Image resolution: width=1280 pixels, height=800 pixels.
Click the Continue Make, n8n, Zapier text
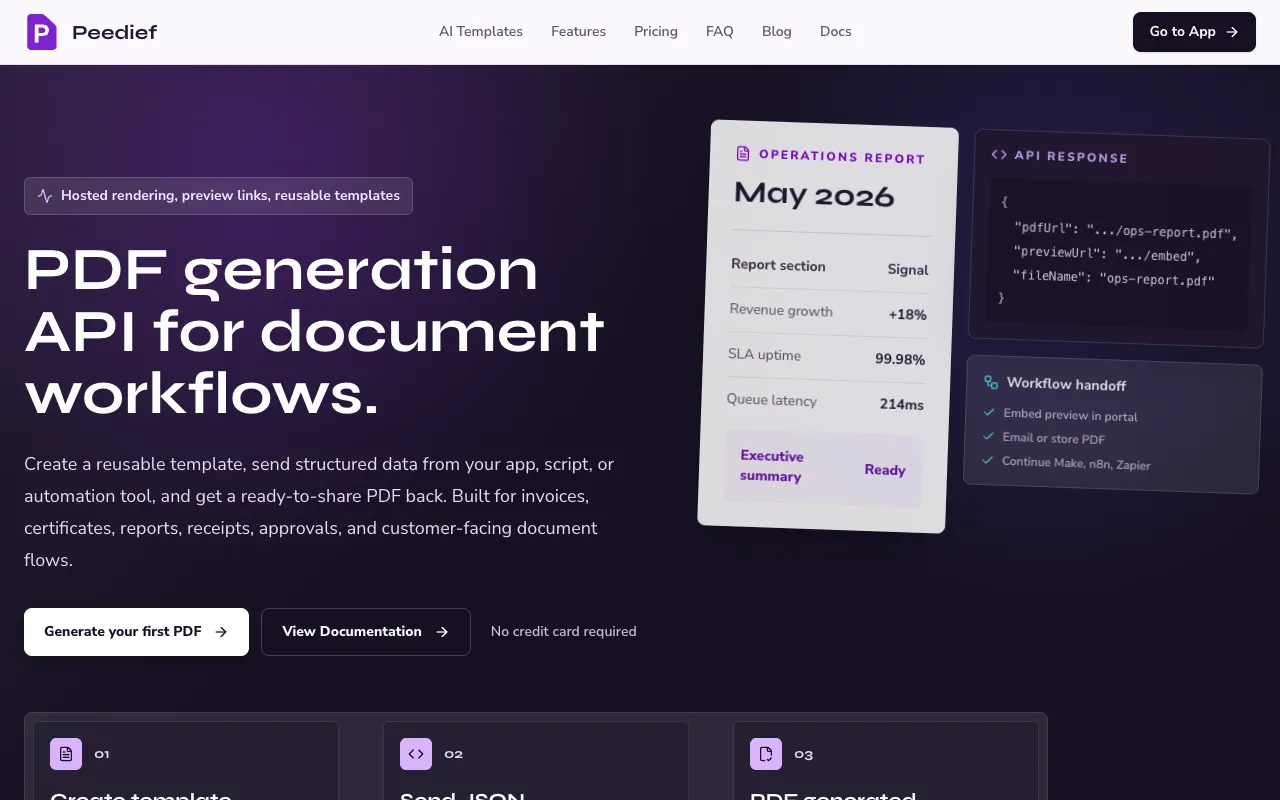(1076, 463)
